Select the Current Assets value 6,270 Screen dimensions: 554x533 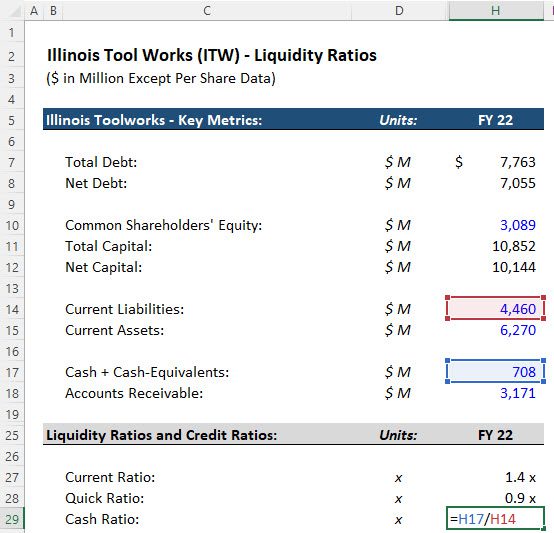click(518, 330)
